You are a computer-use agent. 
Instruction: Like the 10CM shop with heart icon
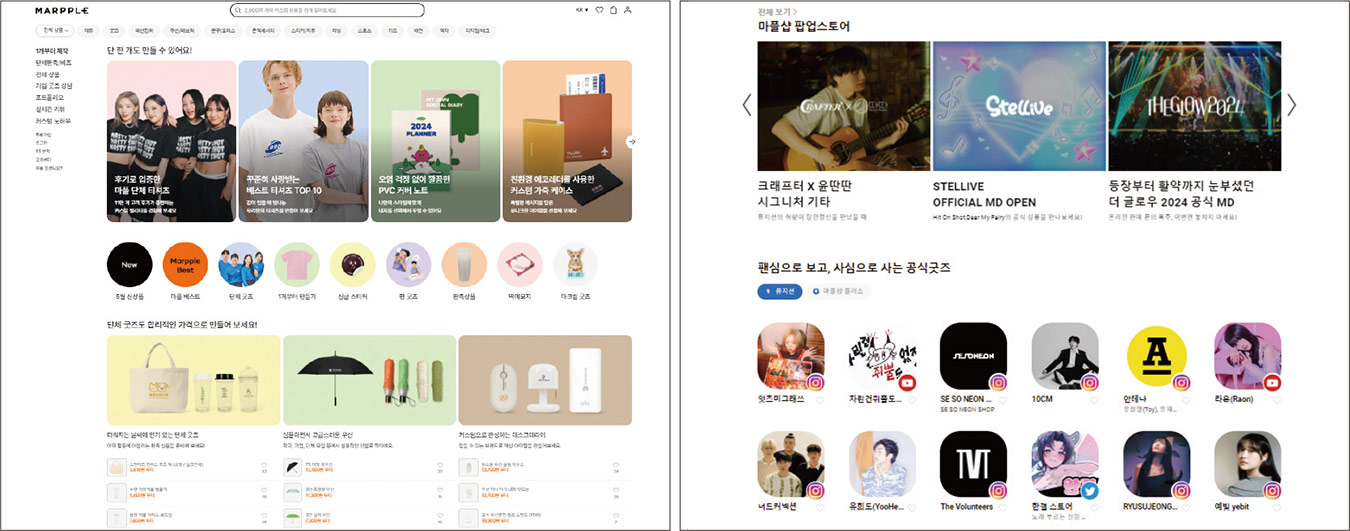point(1093,400)
